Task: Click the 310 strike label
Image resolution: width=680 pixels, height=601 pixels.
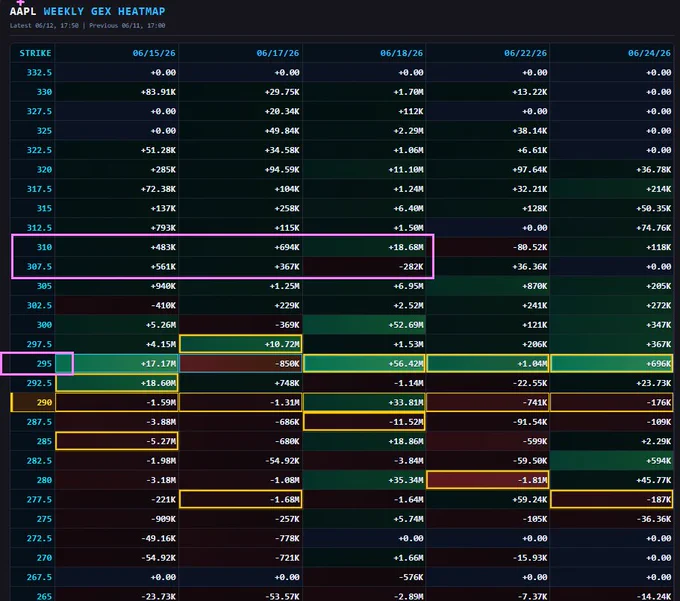Action: coord(44,247)
